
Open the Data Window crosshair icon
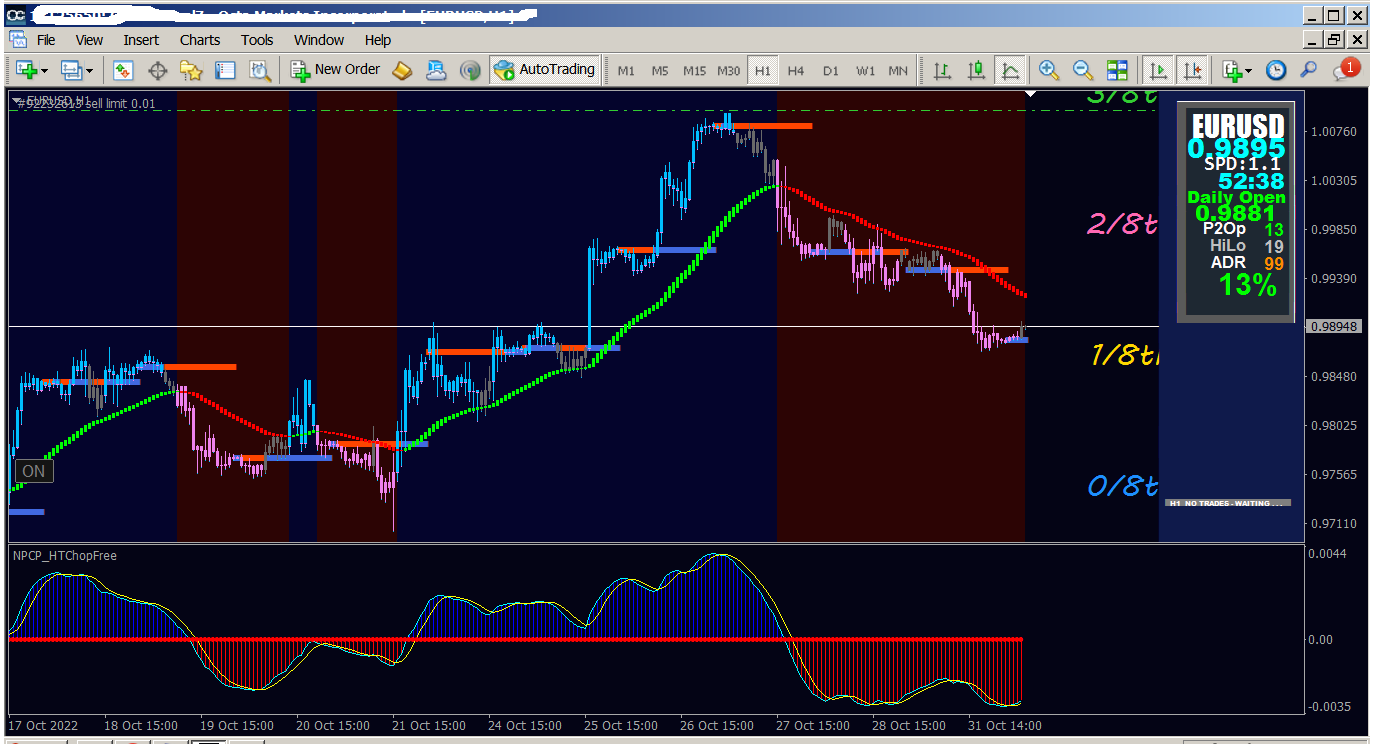(157, 70)
